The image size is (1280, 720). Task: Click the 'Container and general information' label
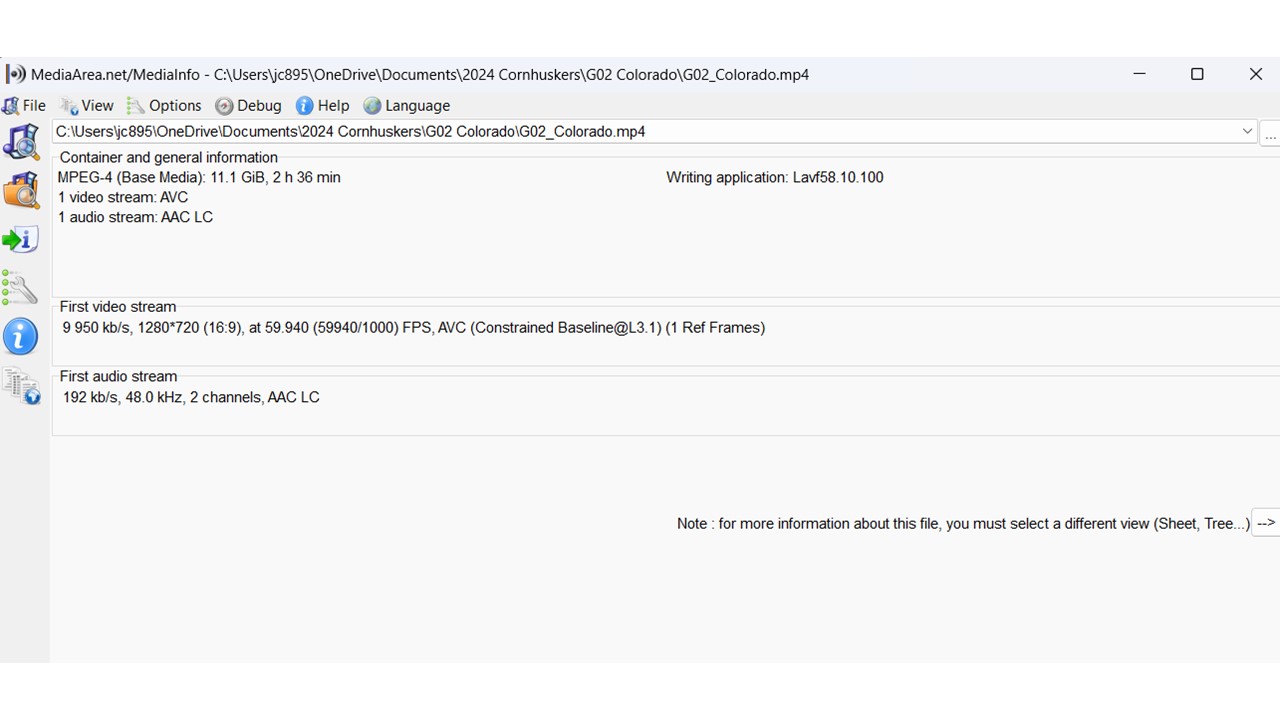point(169,157)
